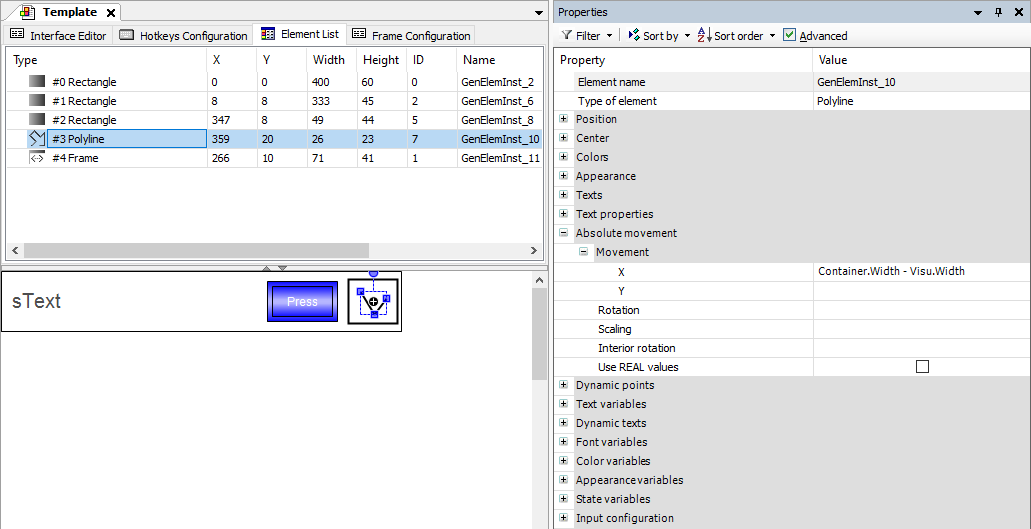Screen dimensions: 1031x529
Task: Switch to the Interface Editor tab
Action: pos(58,35)
